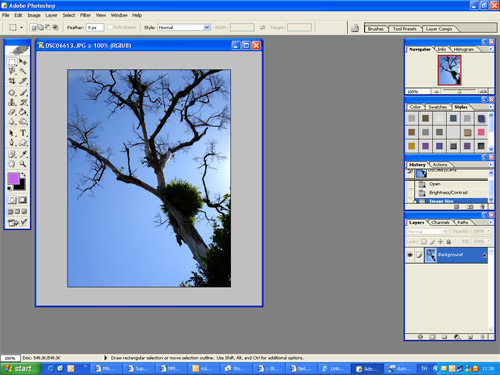500x375 pixels.
Task: Select the Type tool
Action: [23, 133]
